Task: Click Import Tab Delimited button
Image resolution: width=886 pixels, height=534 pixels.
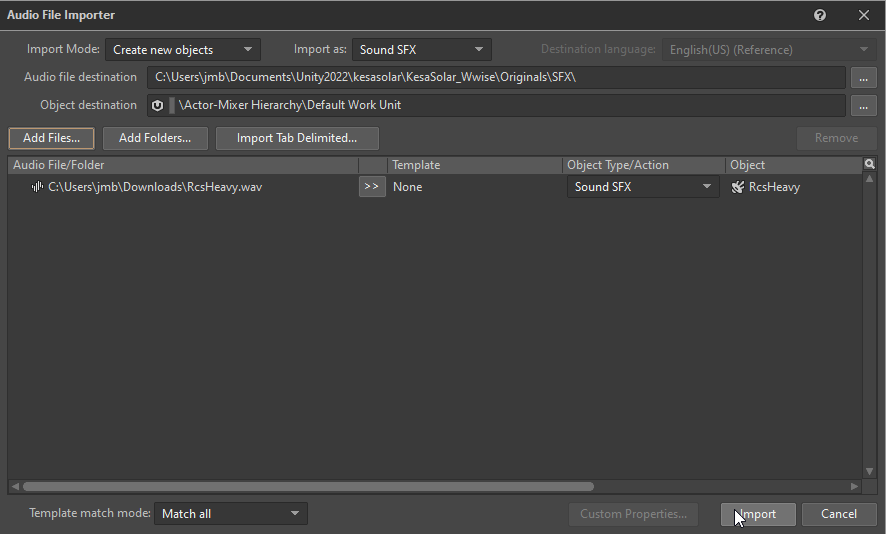Action: (297, 138)
